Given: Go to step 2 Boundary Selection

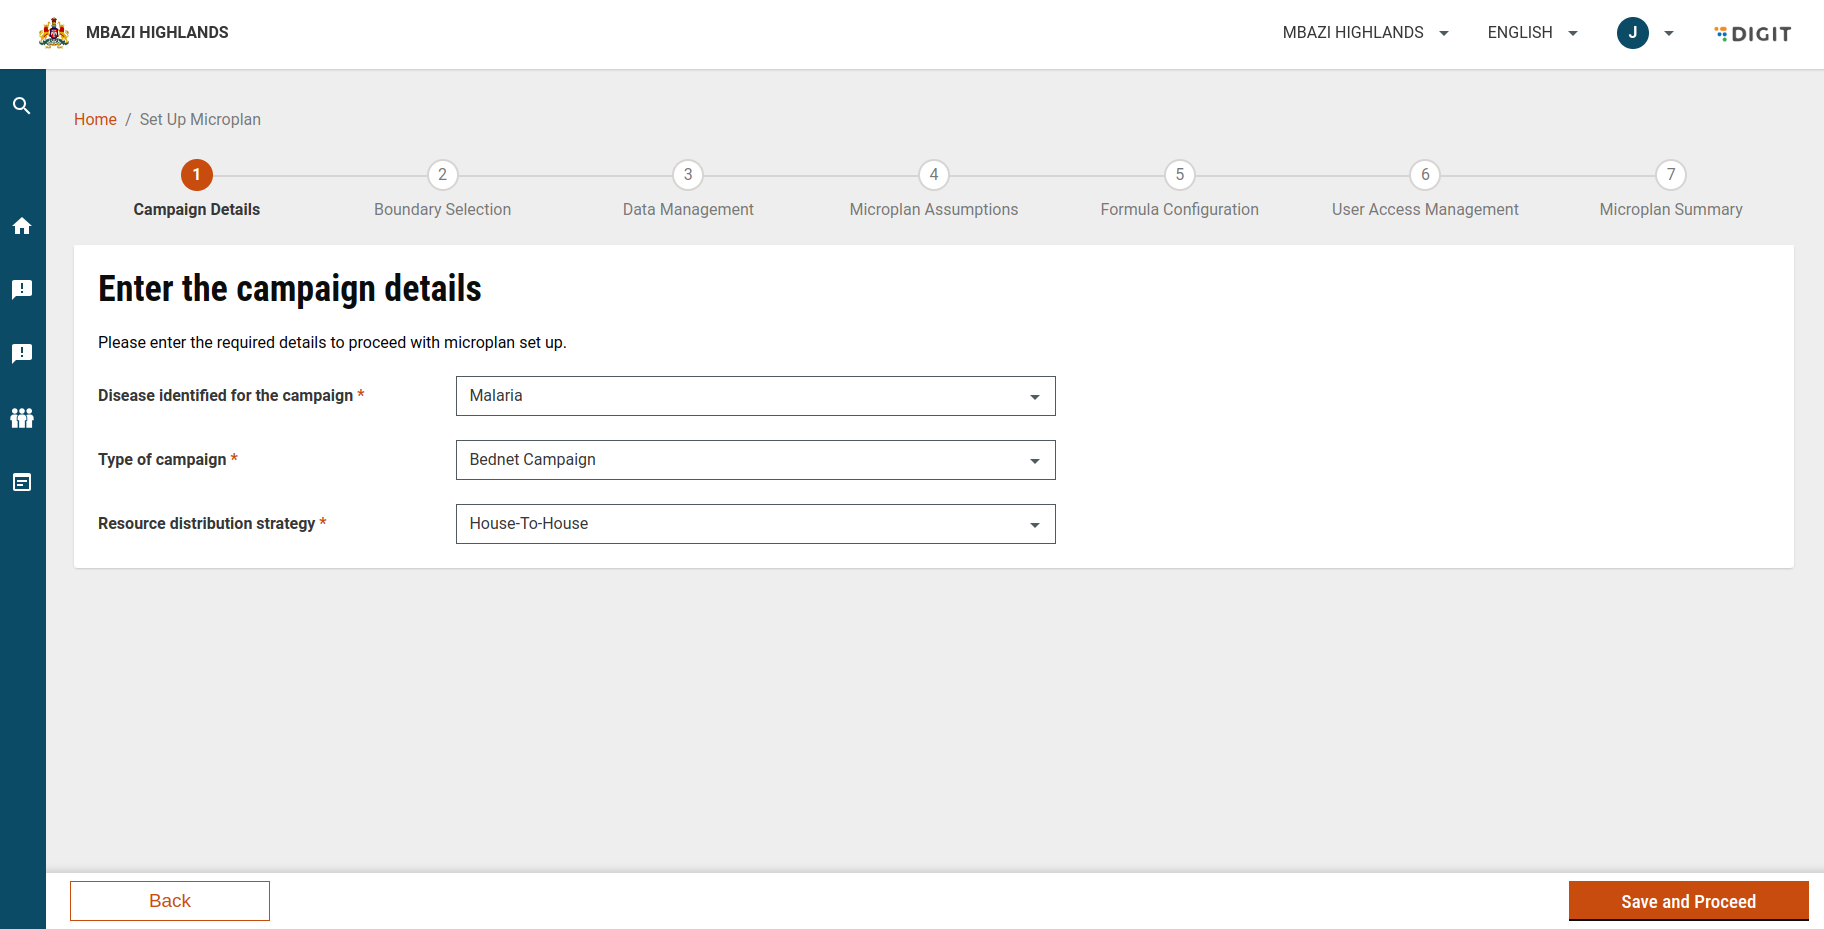Looking at the screenshot, I should [442, 175].
